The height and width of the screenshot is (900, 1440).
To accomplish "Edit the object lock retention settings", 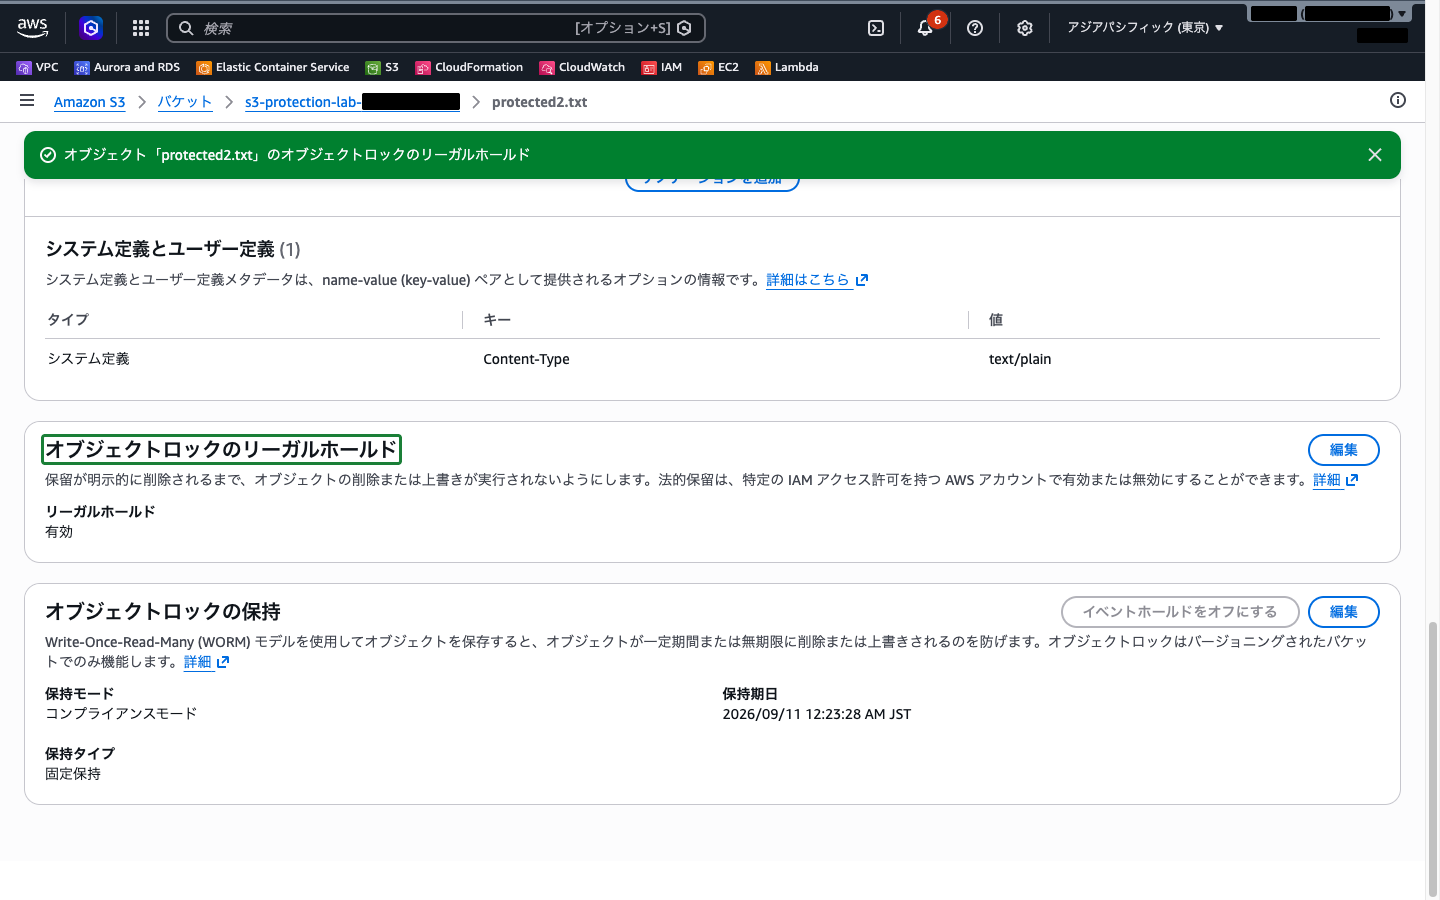I will 1343,612.
